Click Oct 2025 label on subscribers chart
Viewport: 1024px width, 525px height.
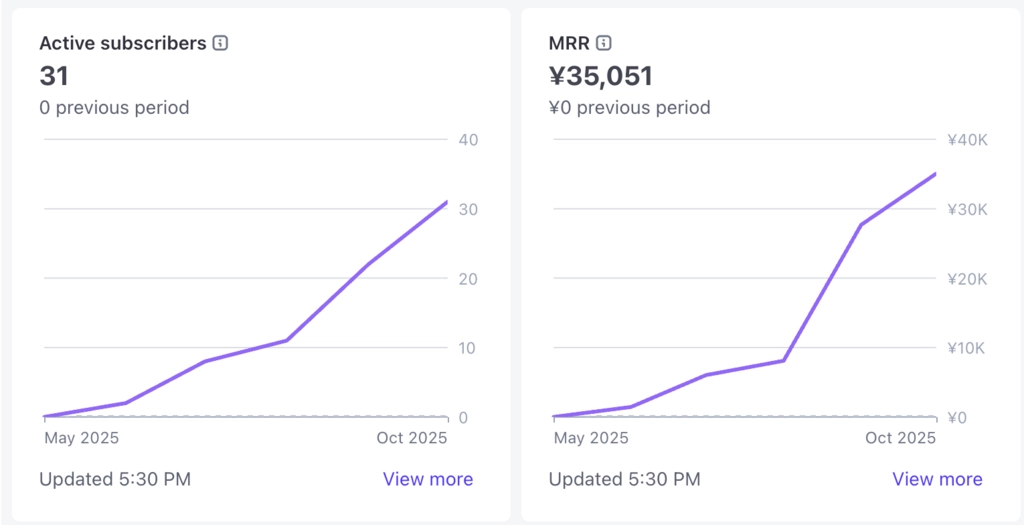coord(411,438)
